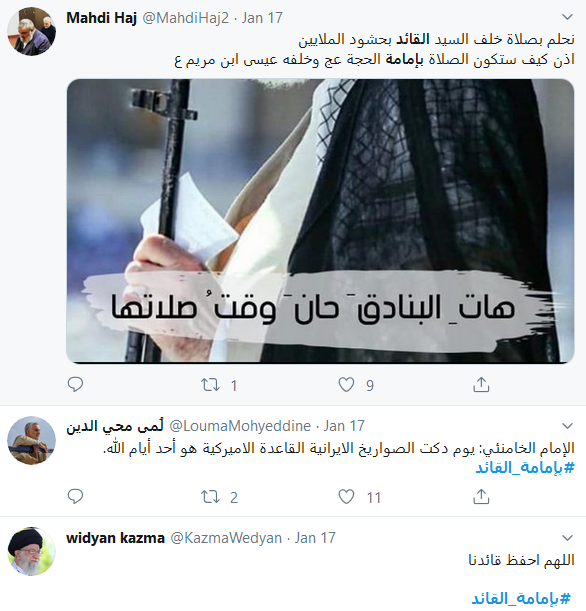Like LoumaMohyeddine's tweet with 11 likes
The height and width of the screenshot is (611, 586).
346,497
